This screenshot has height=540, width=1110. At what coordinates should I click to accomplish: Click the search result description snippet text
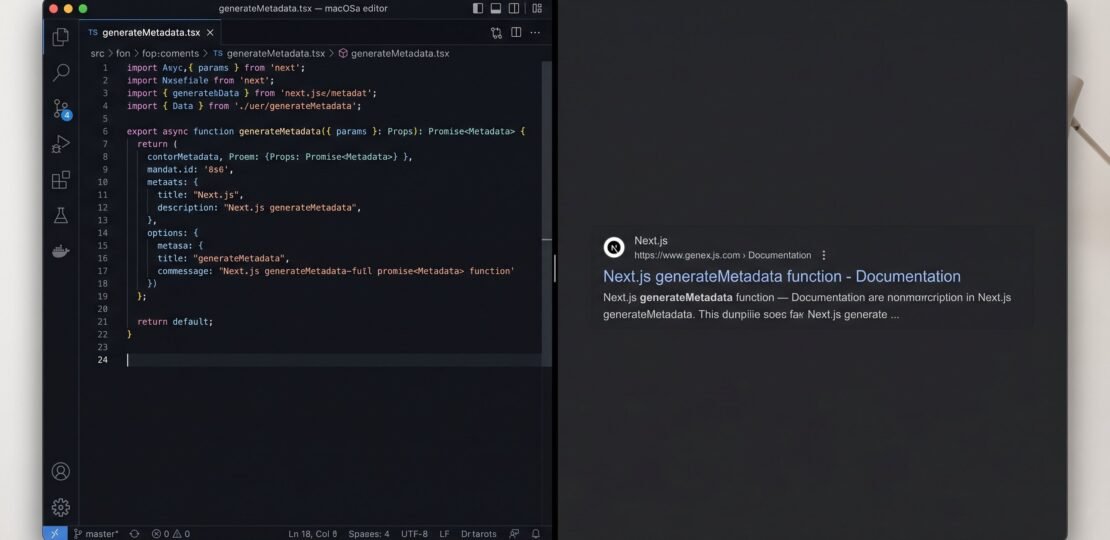point(807,306)
